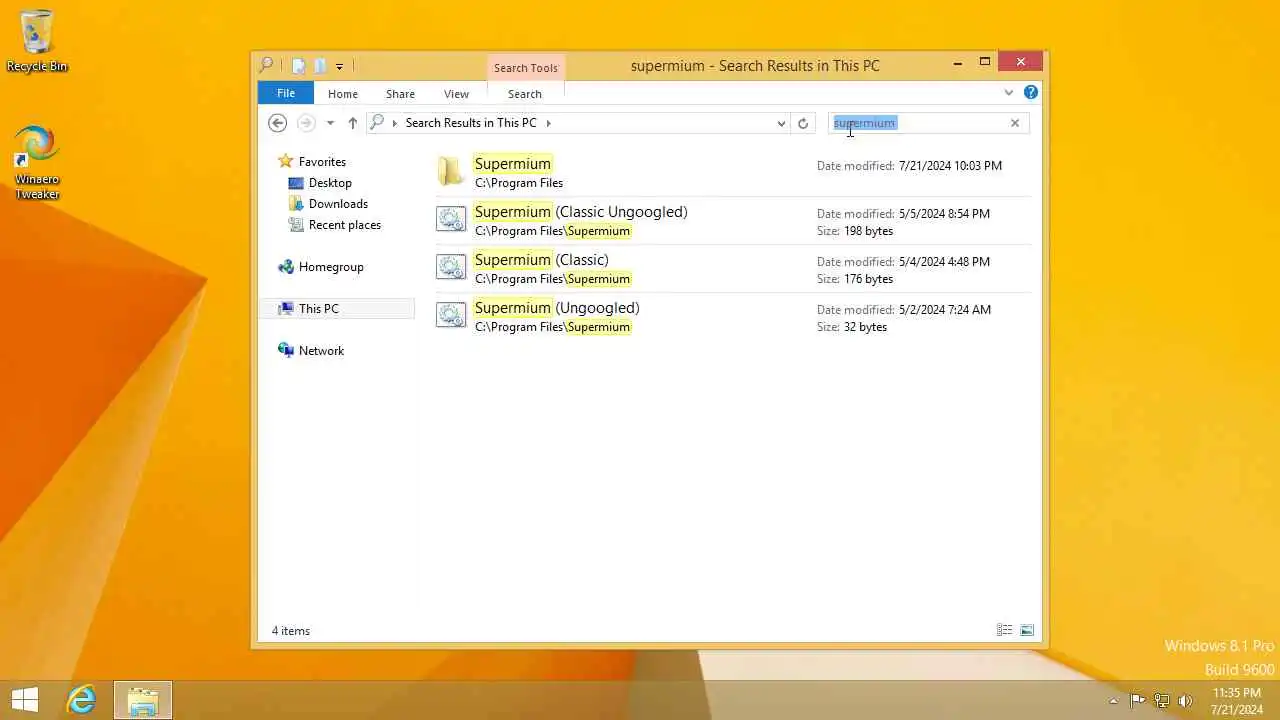Image resolution: width=1280 pixels, height=720 pixels.
Task: Select This PC in the navigation pane
Action: (318, 309)
